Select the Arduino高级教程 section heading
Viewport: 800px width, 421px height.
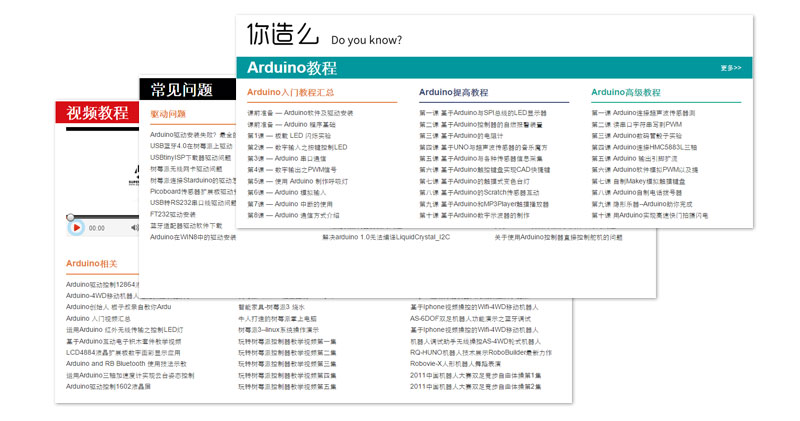tap(625, 92)
